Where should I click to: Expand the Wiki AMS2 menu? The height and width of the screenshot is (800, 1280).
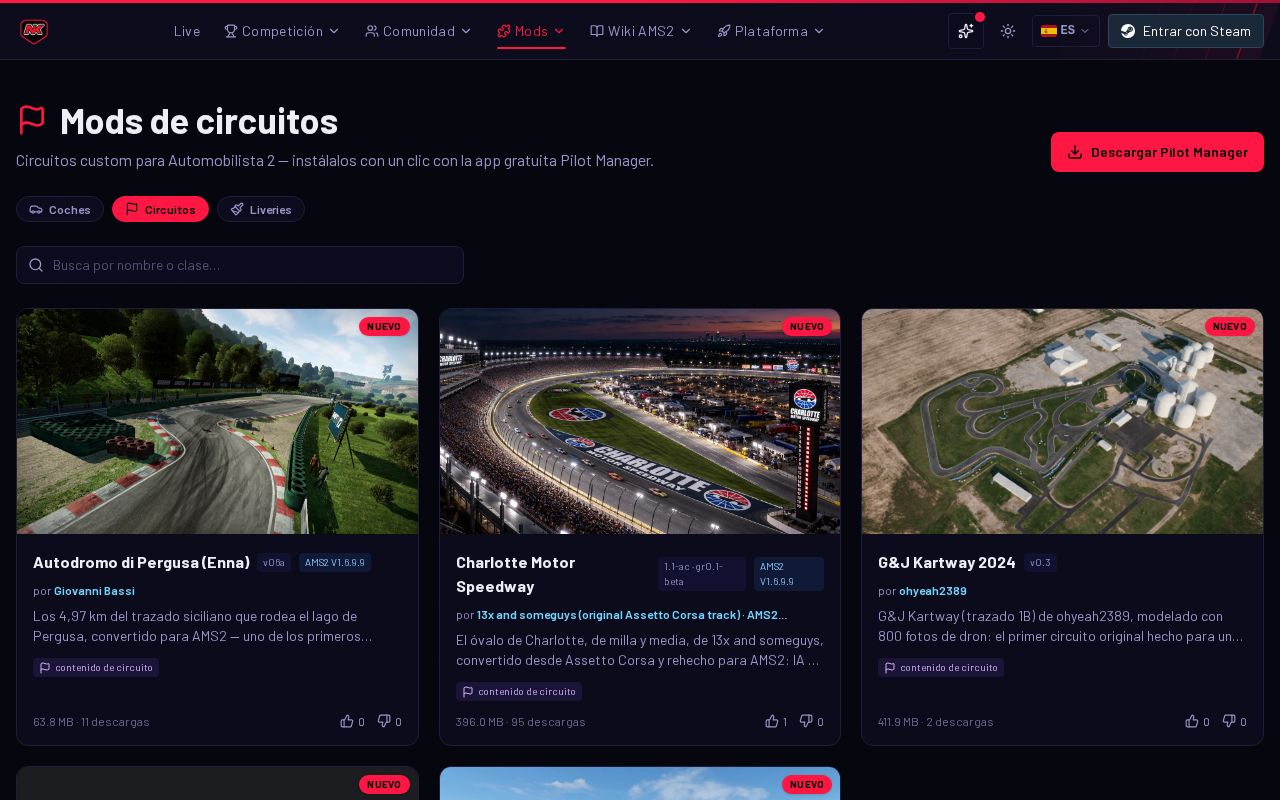(641, 31)
